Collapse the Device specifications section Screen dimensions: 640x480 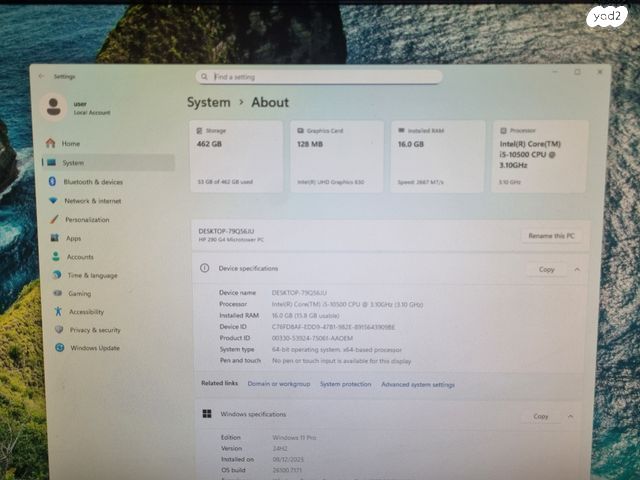(578, 269)
